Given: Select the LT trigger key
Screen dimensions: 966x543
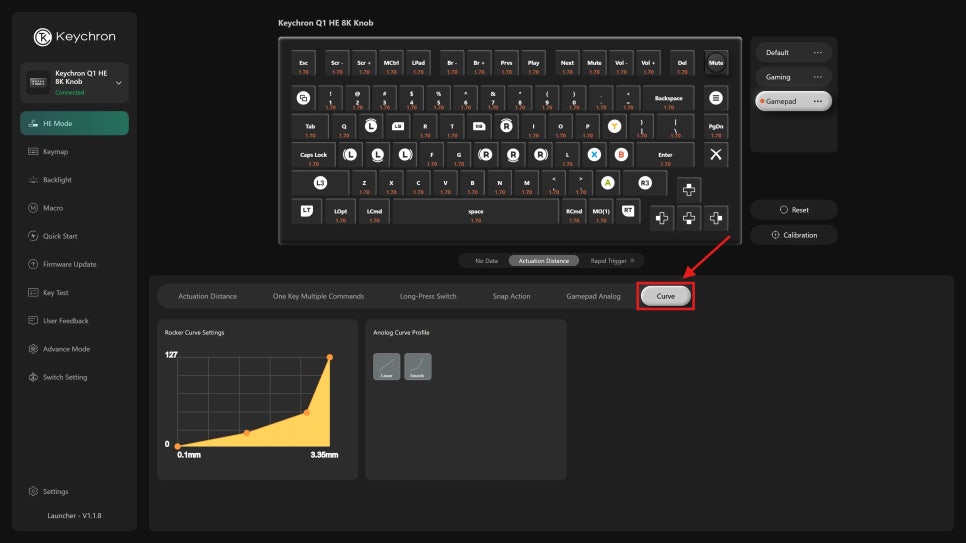Looking at the screenshot, I should (306, 211).
